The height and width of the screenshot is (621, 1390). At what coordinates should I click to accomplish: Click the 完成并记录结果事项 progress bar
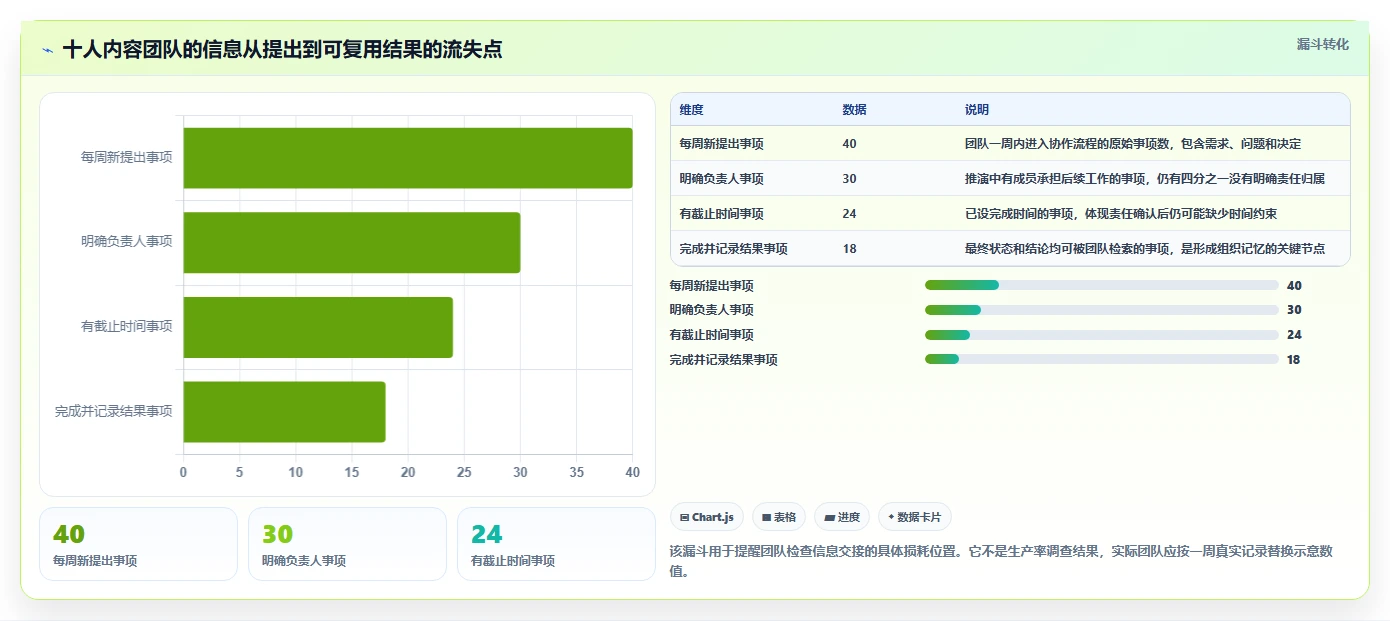1102,360
